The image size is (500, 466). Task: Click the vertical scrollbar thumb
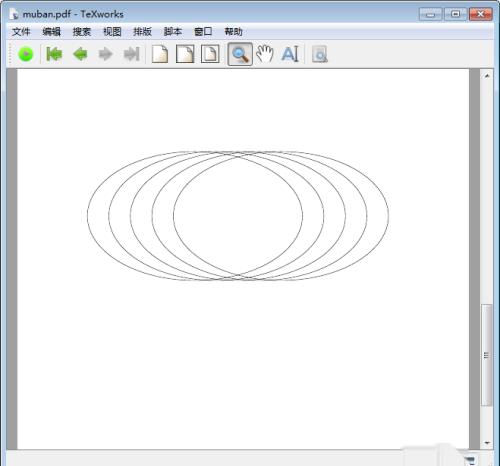pyautogui.click(x=487, y=355)
